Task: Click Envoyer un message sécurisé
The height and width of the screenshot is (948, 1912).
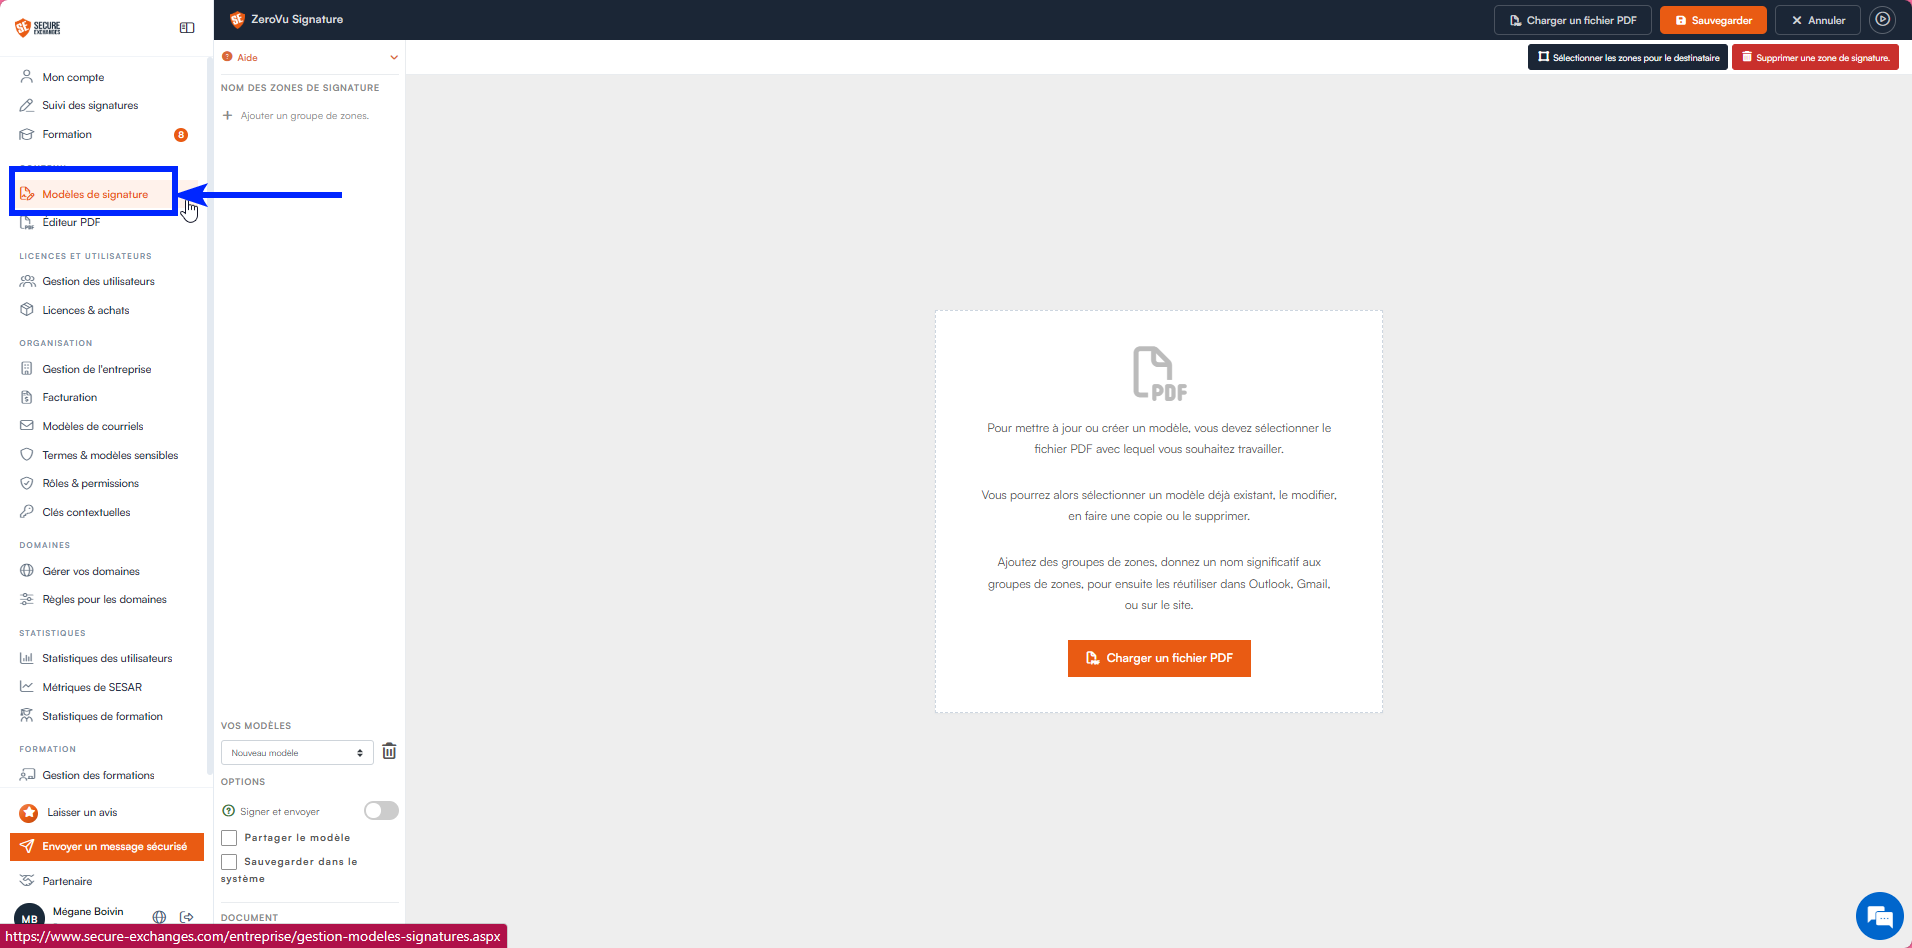Action: (x=107, y=847)
